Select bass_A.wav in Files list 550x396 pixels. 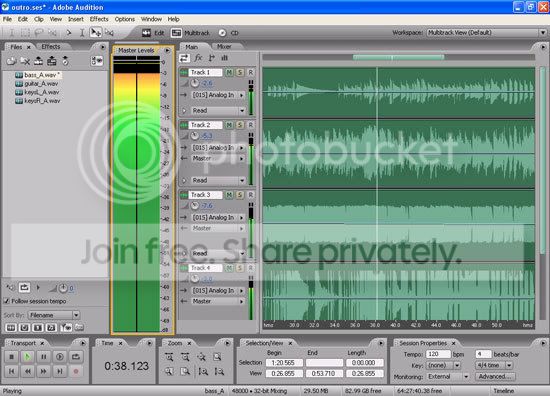click(38, 75)
